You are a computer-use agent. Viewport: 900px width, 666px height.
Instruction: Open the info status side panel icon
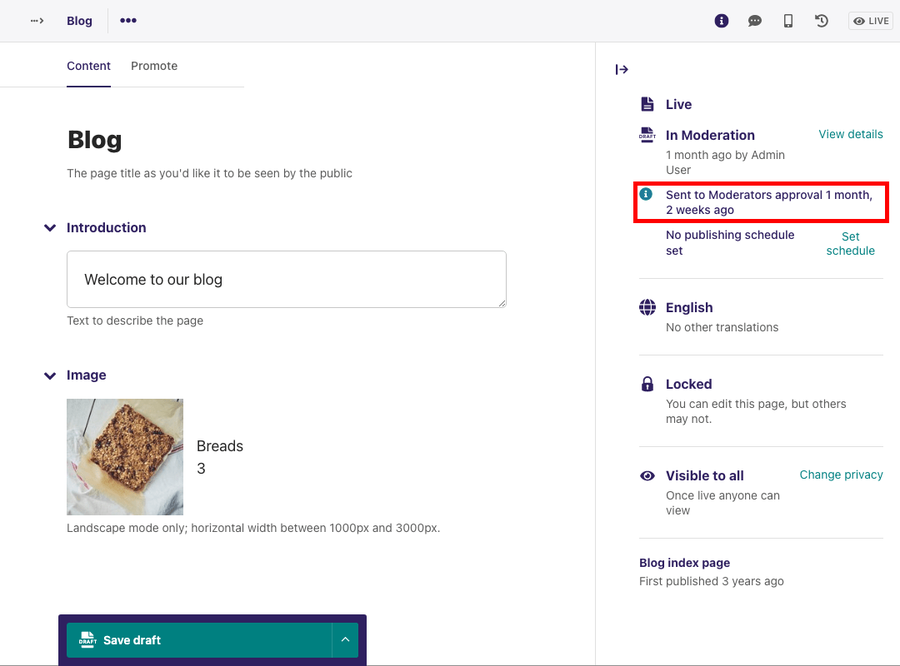point(722,21)
